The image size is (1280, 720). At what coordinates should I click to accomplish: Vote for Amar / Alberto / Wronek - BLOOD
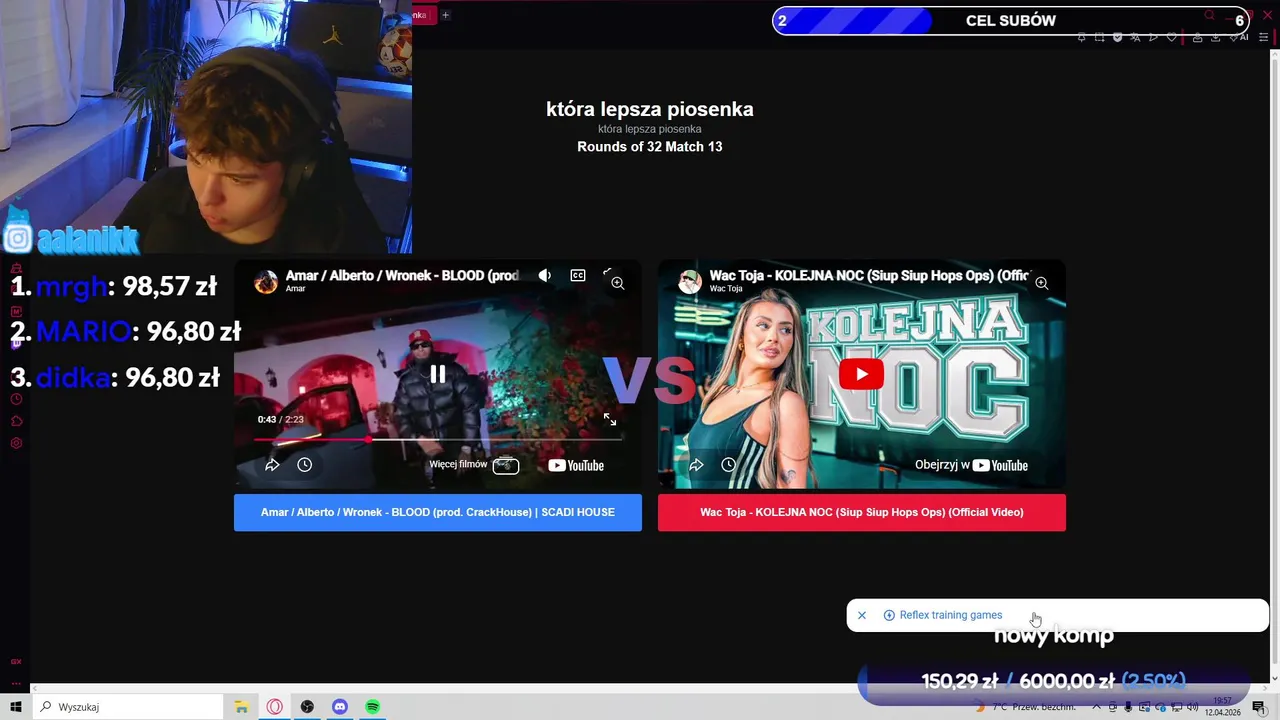[x=438, y=512]
